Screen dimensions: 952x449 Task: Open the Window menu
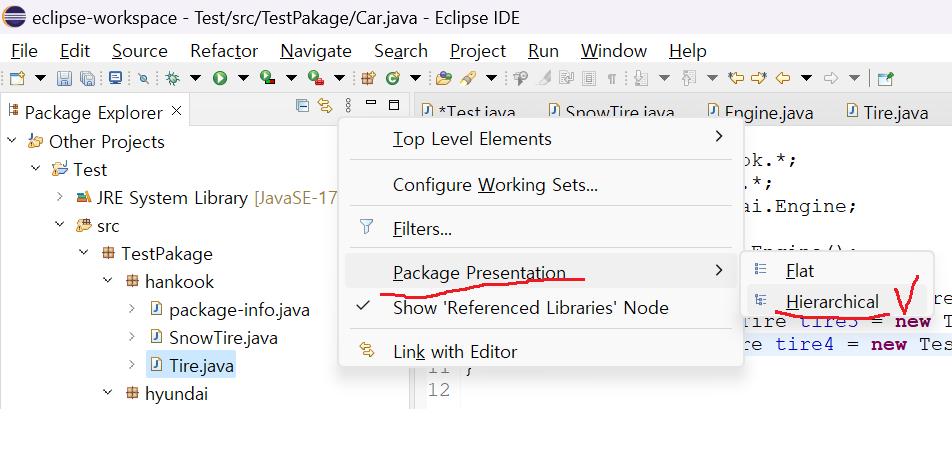614,51
